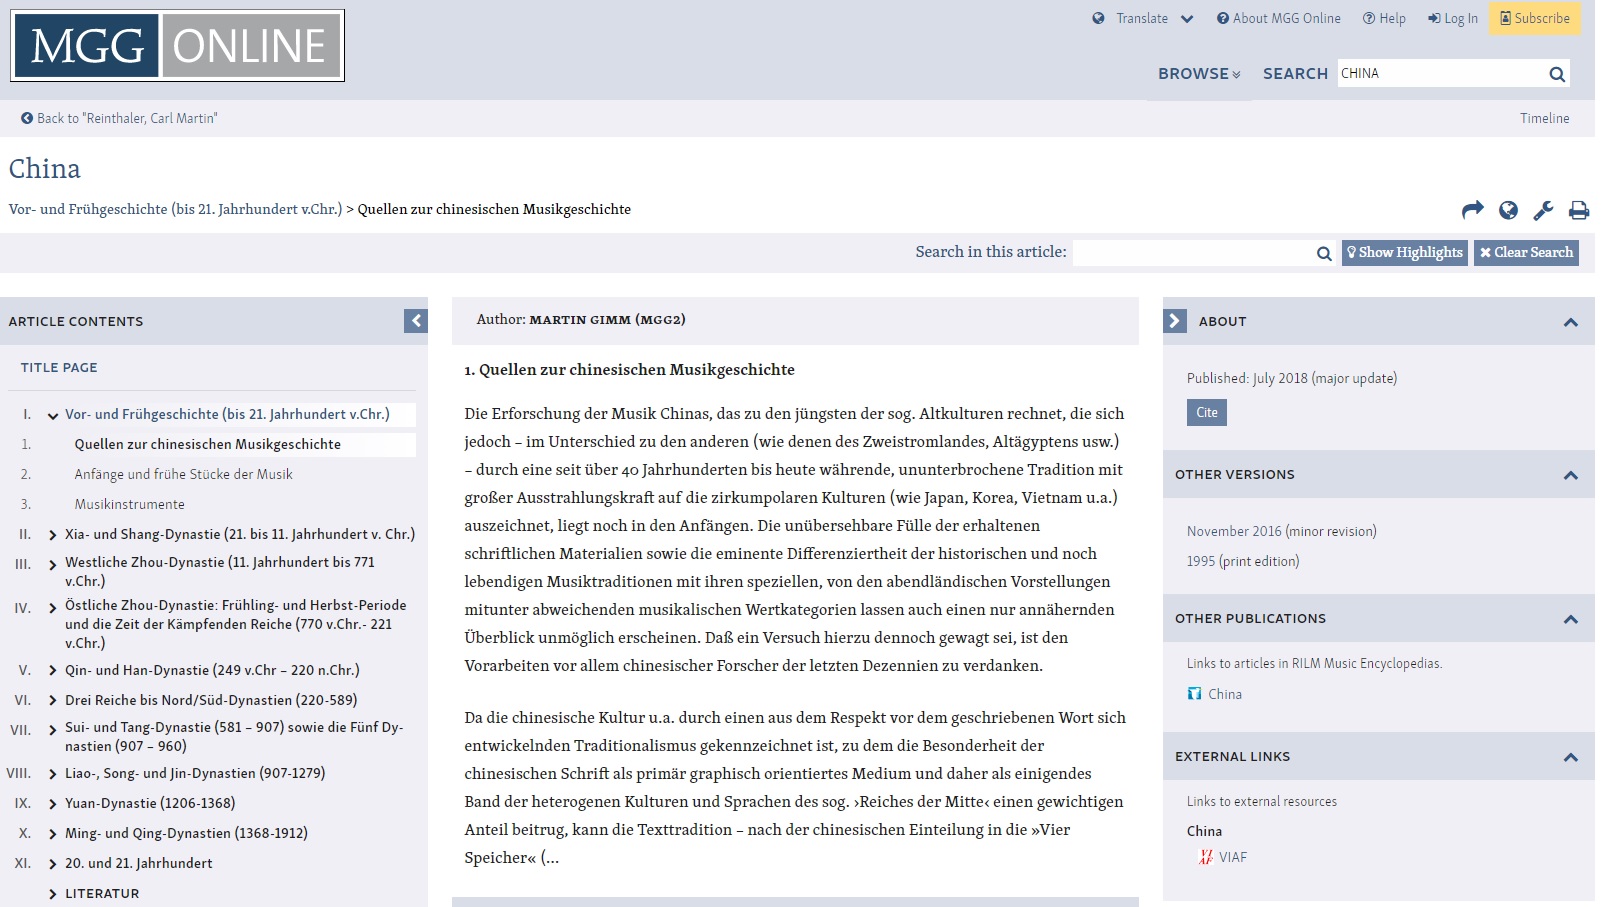Click Log In
Viewport: 1605px width, 907px height.
[x=1453, y=18]
